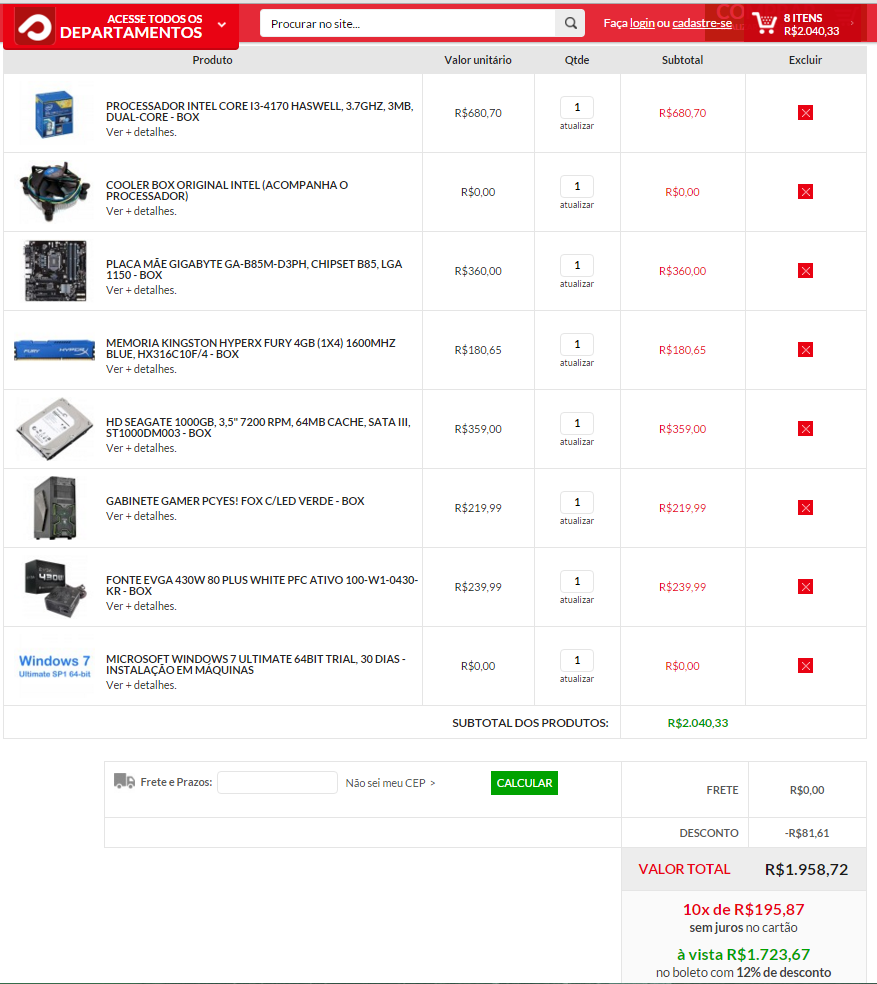
Task: Edit quantity for HD Seagate
Action: click(577, 424)
